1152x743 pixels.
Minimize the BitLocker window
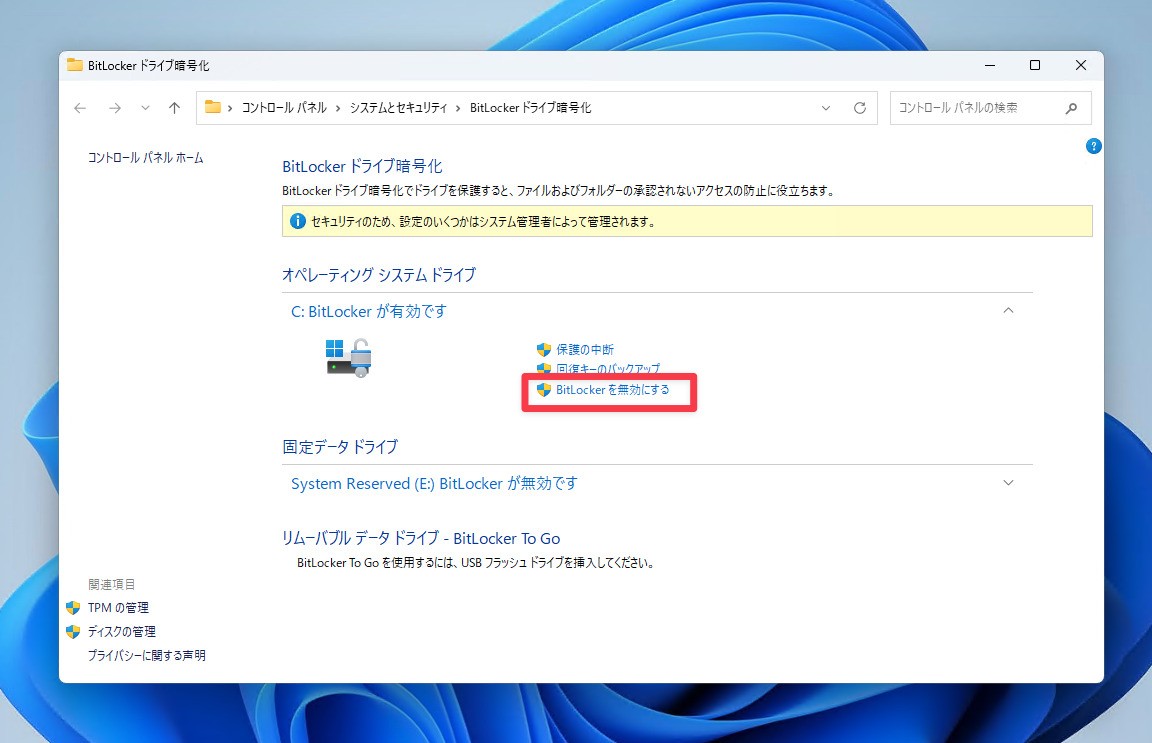coord(990,65)
